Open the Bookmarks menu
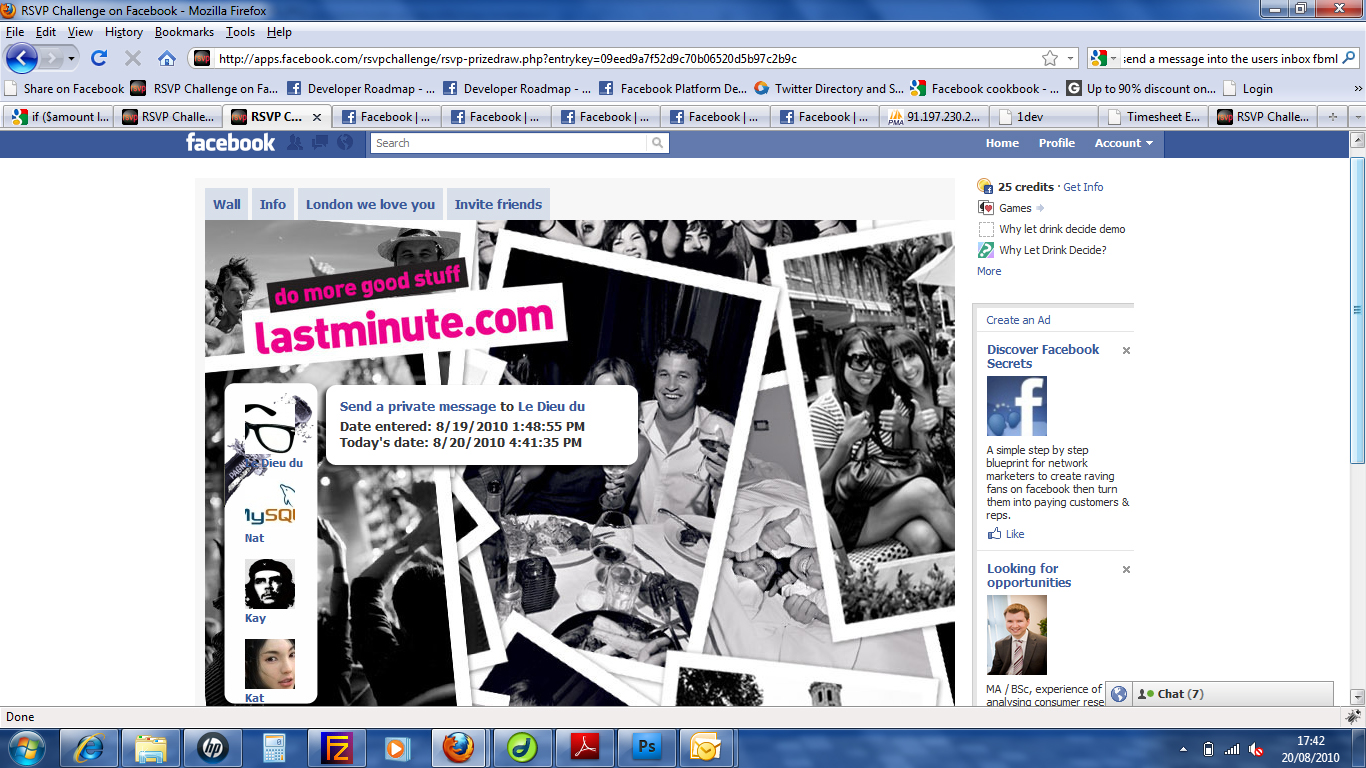Image resolution: width=1366 pixels, height=768 pixels. coord(184,32)
